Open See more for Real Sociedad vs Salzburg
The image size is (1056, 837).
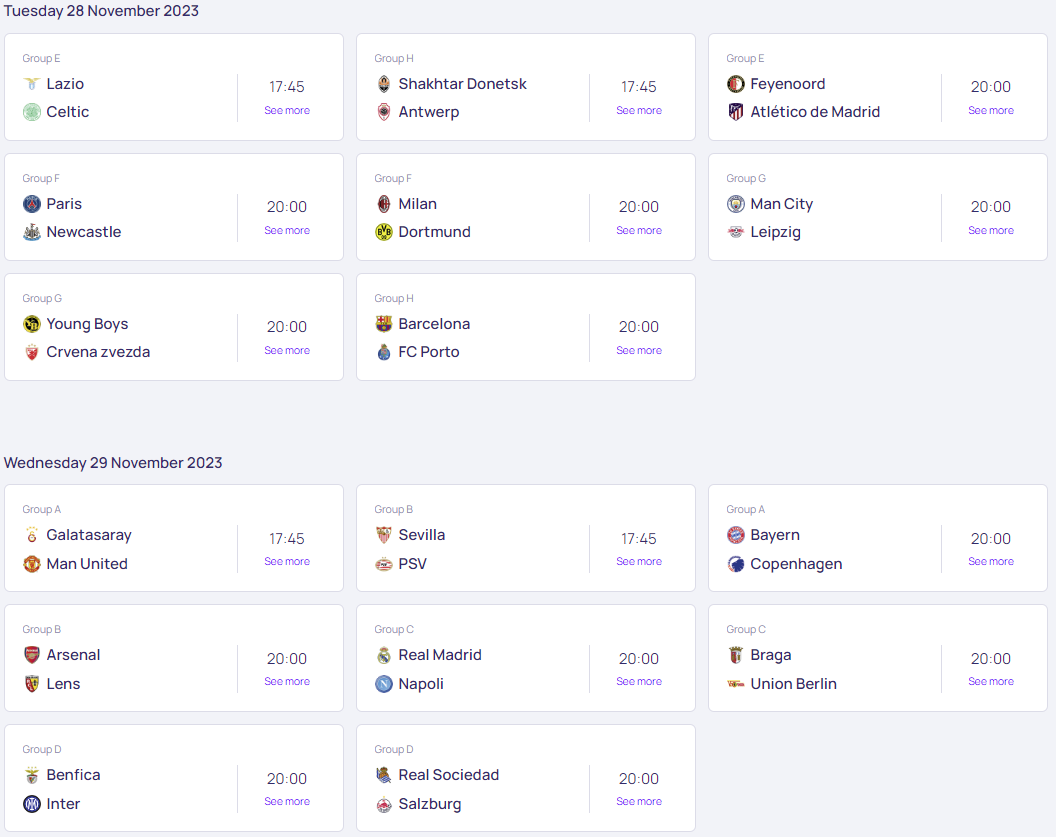click(639, 802)
